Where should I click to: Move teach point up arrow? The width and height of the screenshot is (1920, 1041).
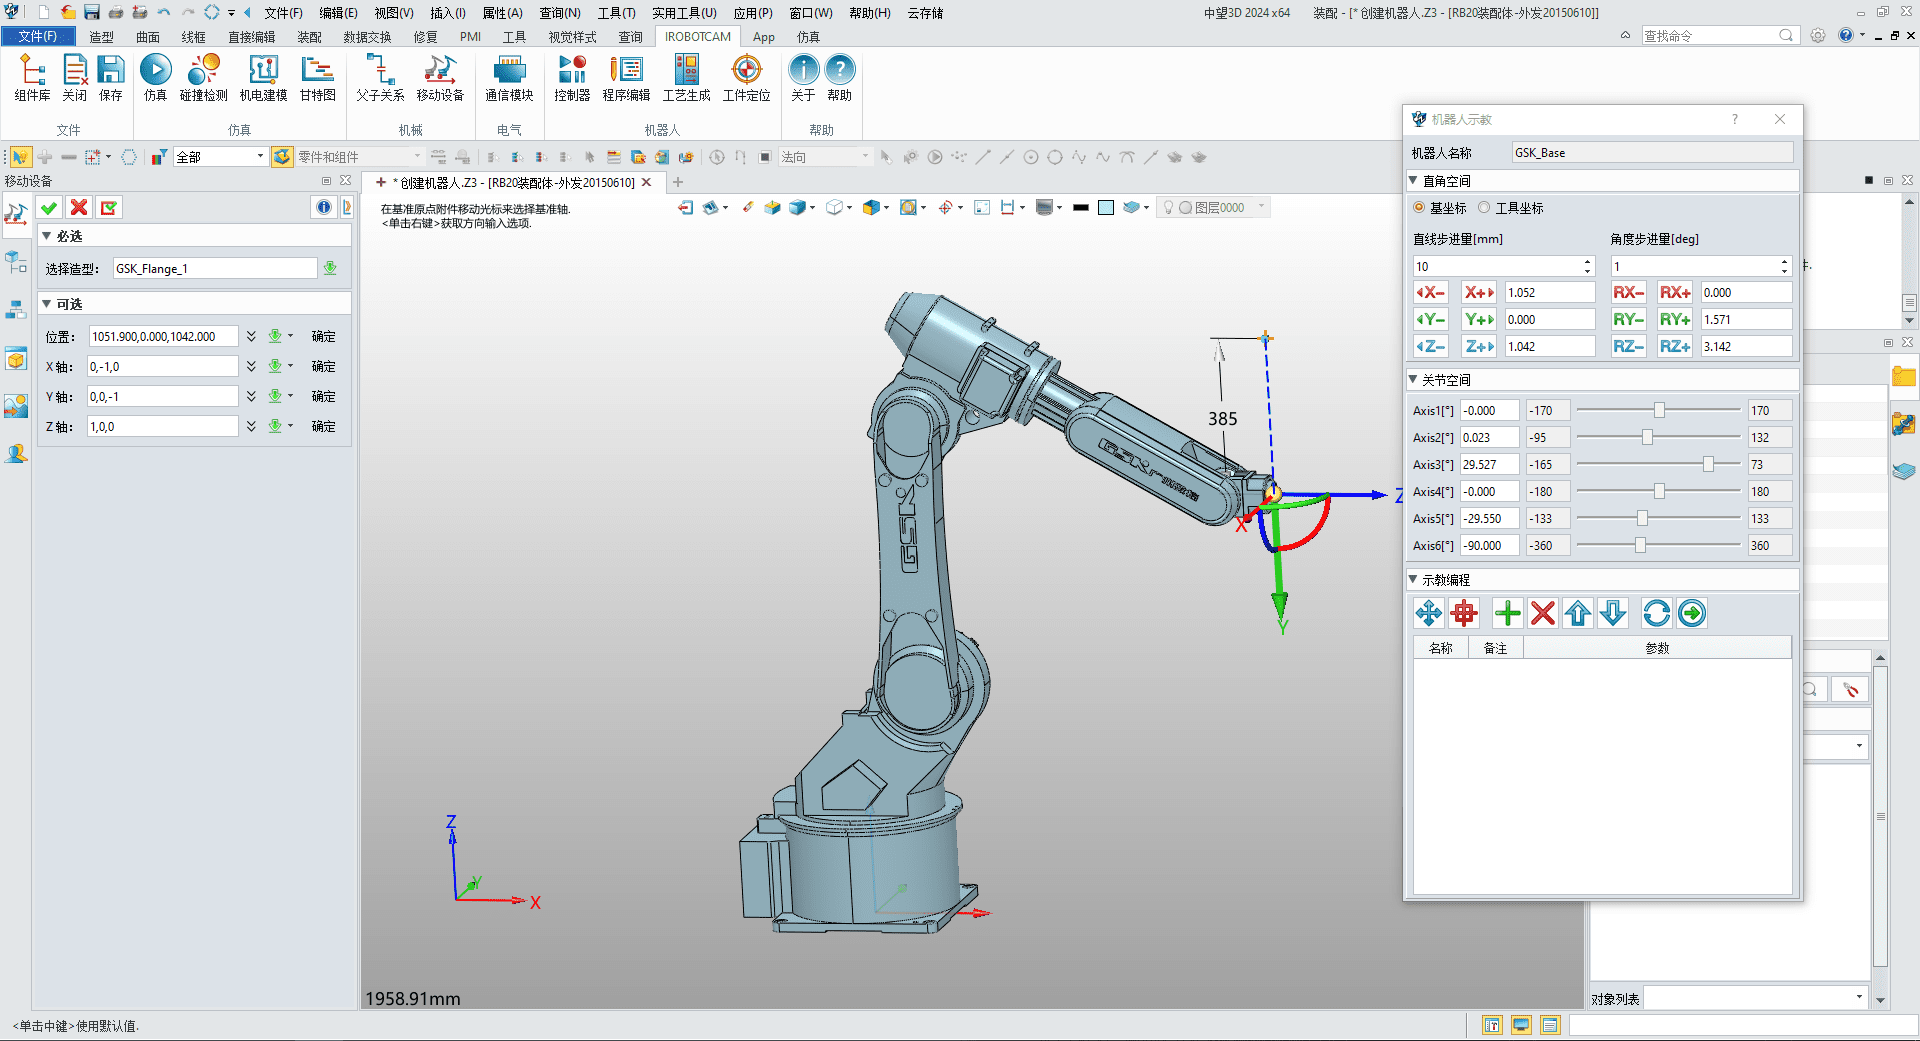click(x=1578, y=613)
